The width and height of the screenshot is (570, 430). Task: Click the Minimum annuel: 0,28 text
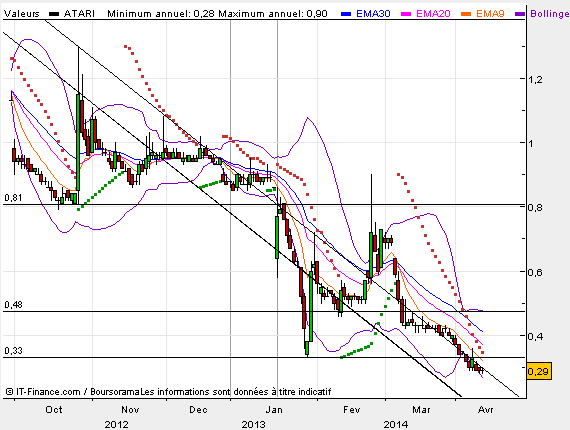pos(161,14)
